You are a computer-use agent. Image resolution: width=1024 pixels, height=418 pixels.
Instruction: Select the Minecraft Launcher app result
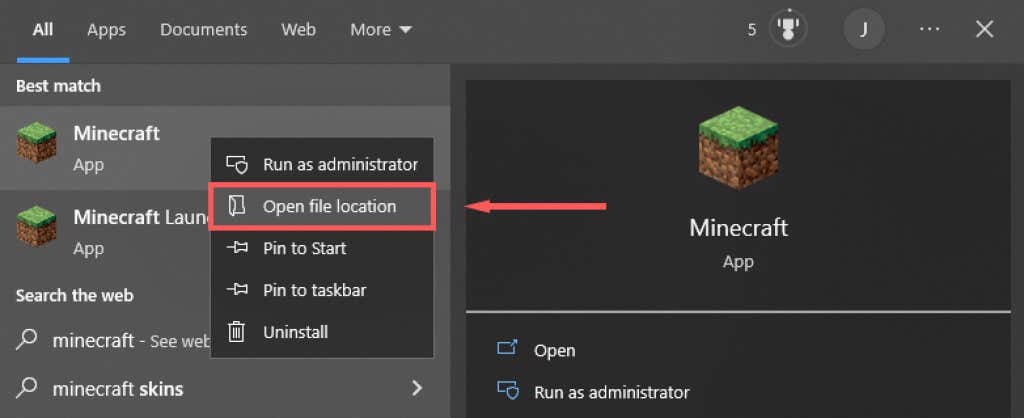[x=105, y=231]
